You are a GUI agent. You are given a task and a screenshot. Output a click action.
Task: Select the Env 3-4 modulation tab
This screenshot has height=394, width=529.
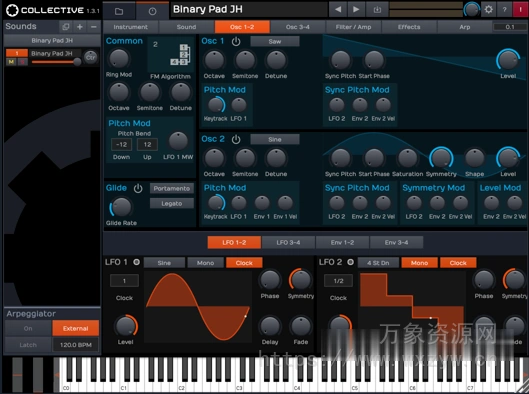click(396, 243)
